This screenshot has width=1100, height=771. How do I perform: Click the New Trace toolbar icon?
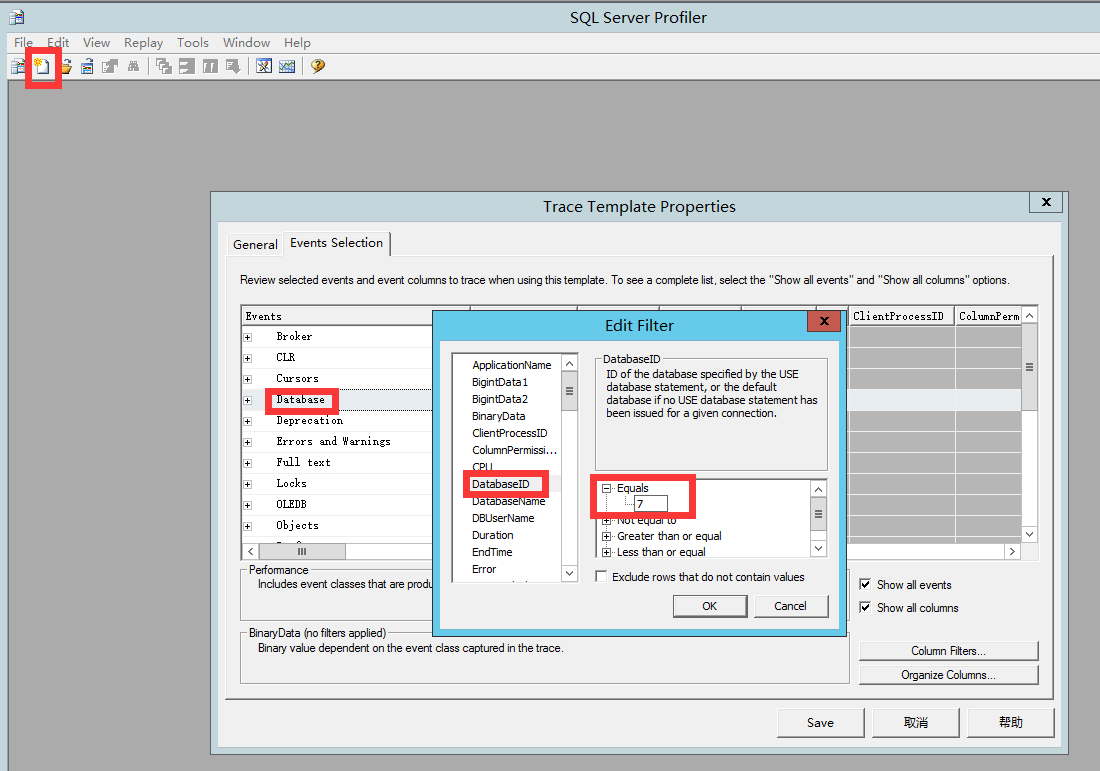tap(18, 67)
